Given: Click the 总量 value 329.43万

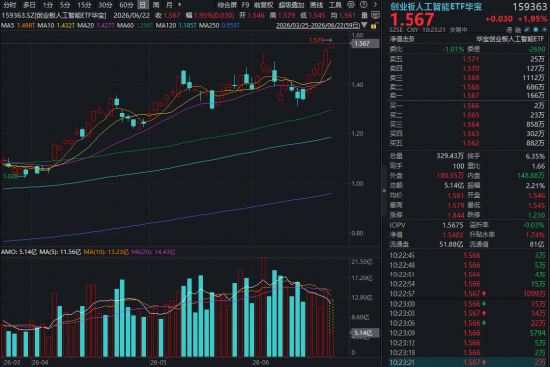Looking at the screenshot, I should click(x=450, y=156).
